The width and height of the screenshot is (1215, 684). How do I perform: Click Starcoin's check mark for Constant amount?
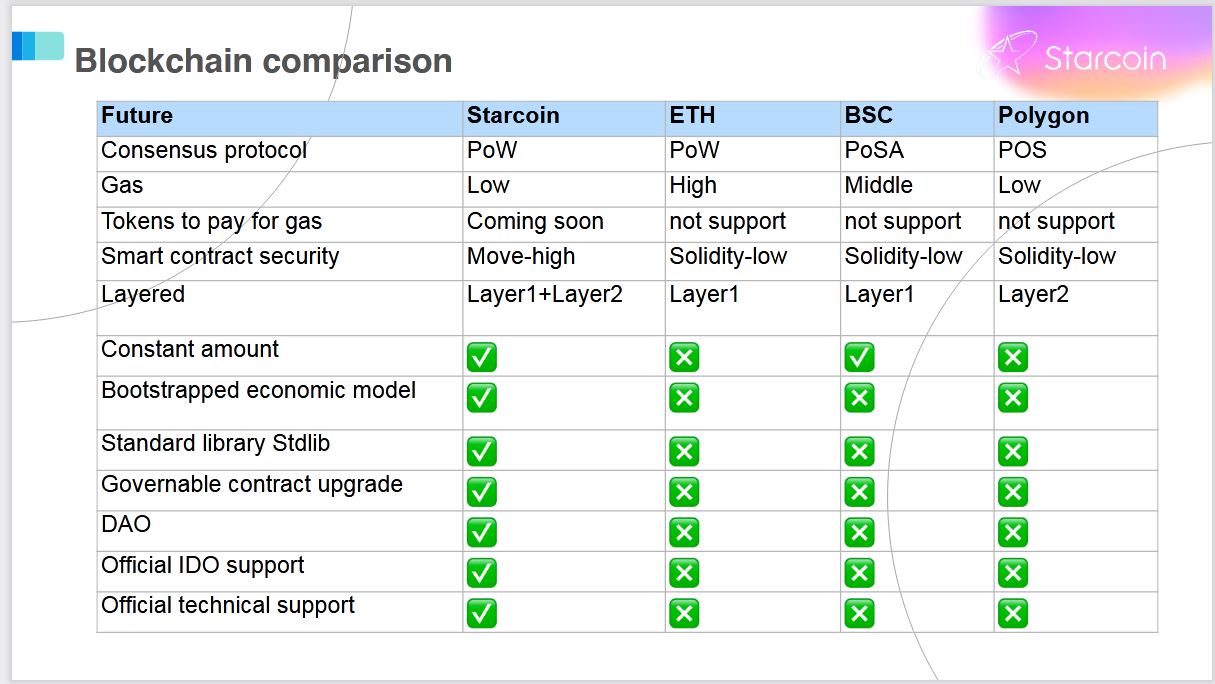coord(482,357)
